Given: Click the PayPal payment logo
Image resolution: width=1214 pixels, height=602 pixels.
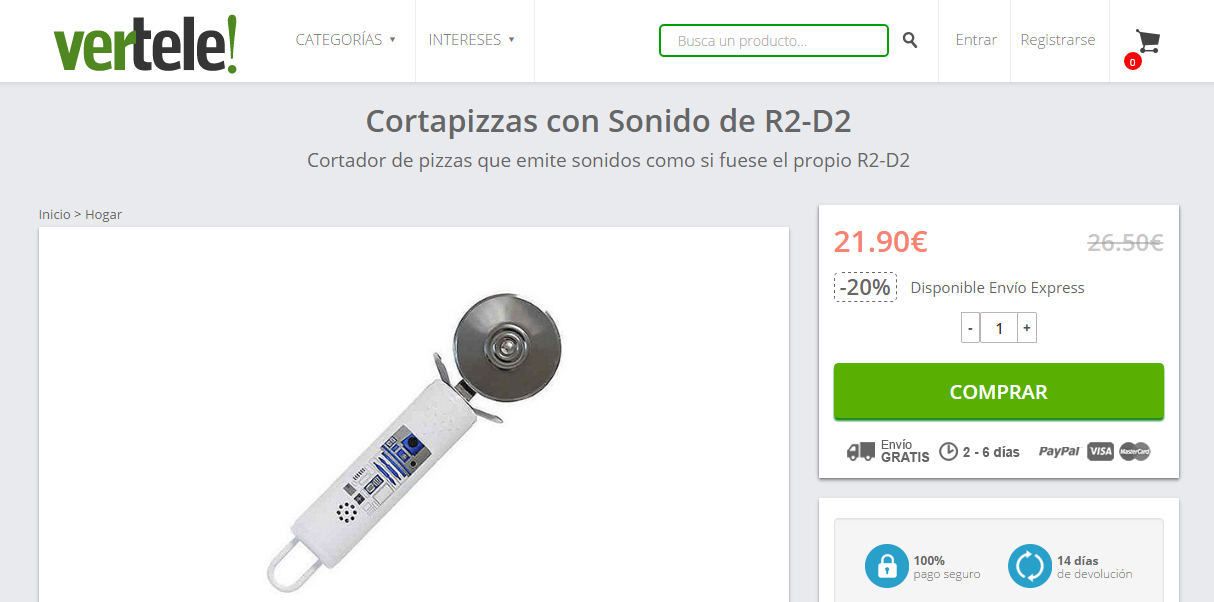Looking at the screenshot, I should (x=1059, y=452).
